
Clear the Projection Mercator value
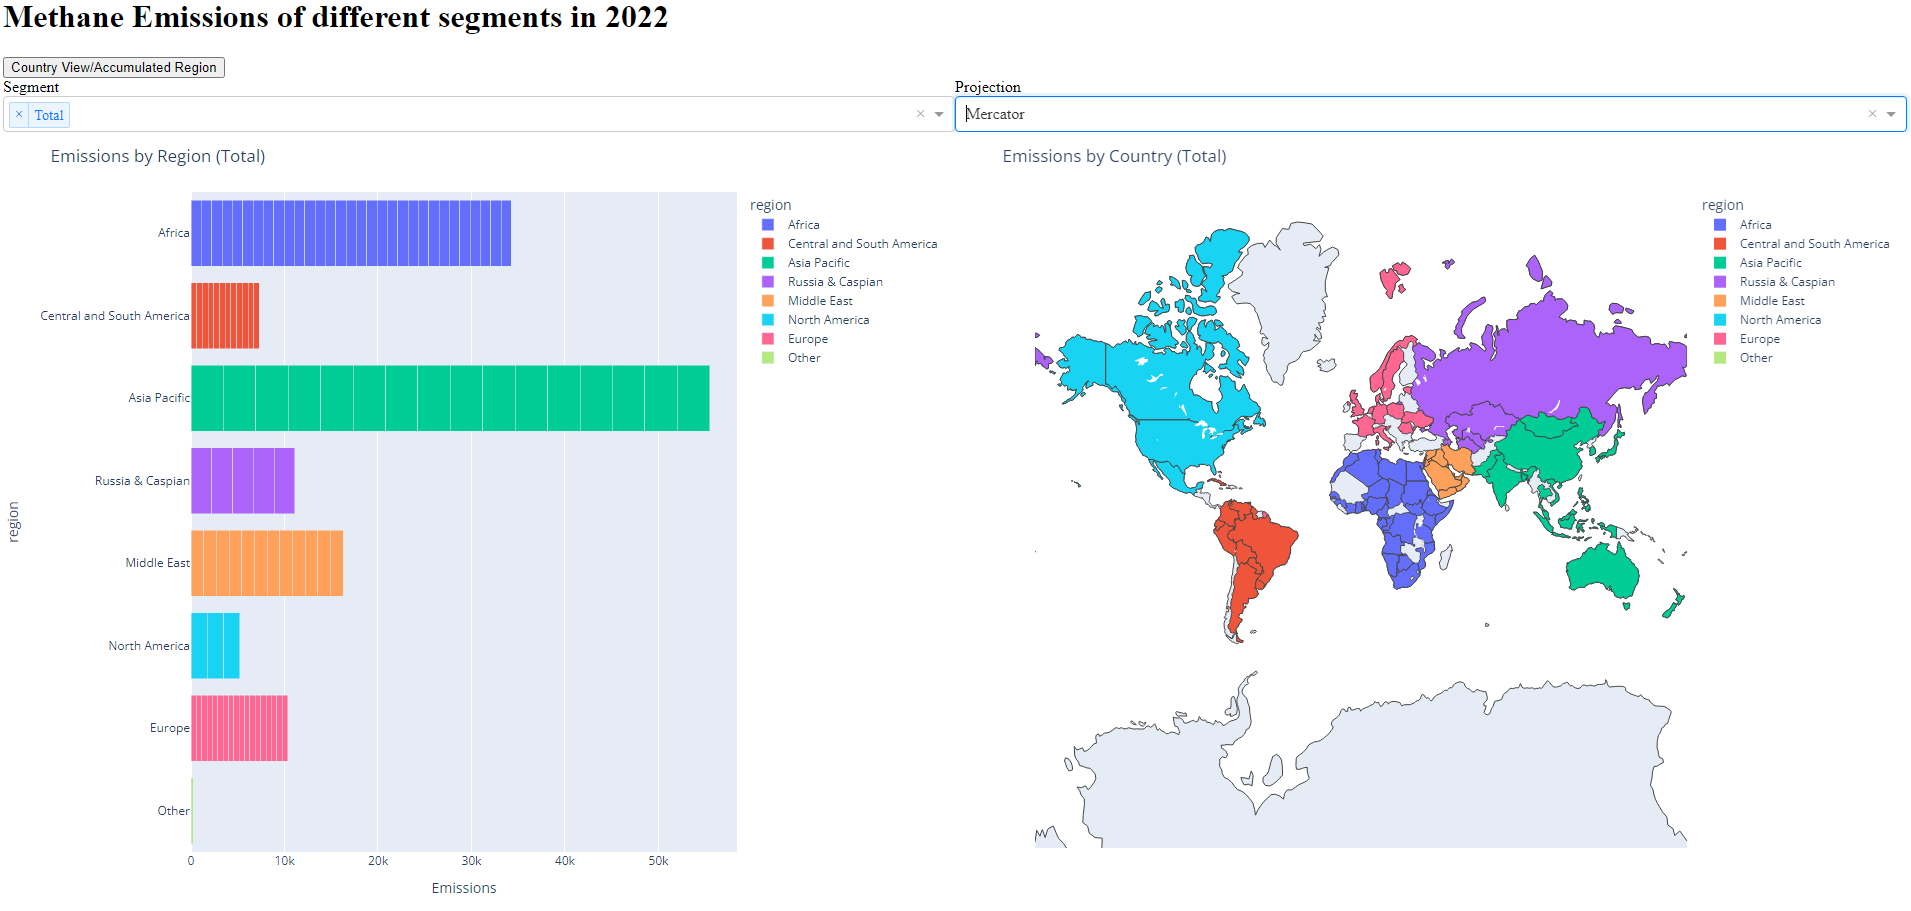(1872, 114)
